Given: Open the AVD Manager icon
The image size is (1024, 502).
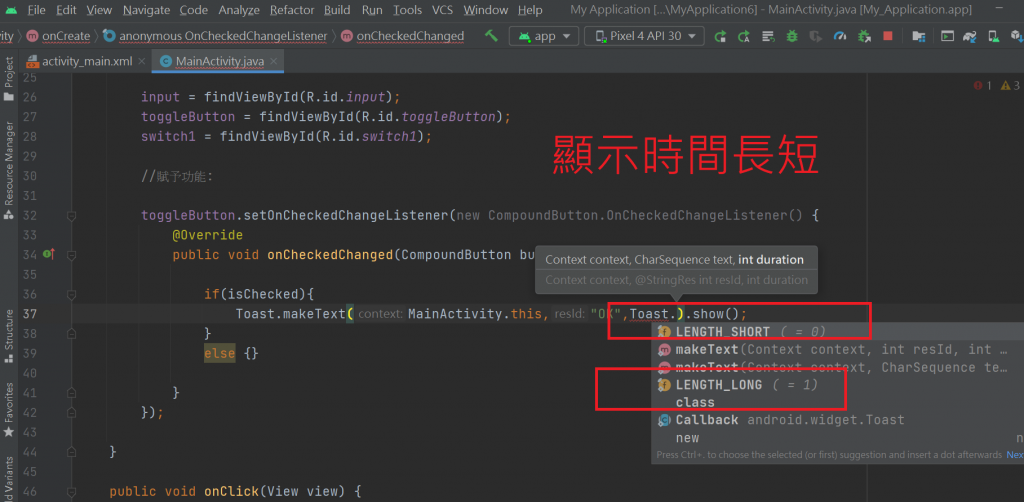Looking at the screenshot, I should click(x=993, y=36).
